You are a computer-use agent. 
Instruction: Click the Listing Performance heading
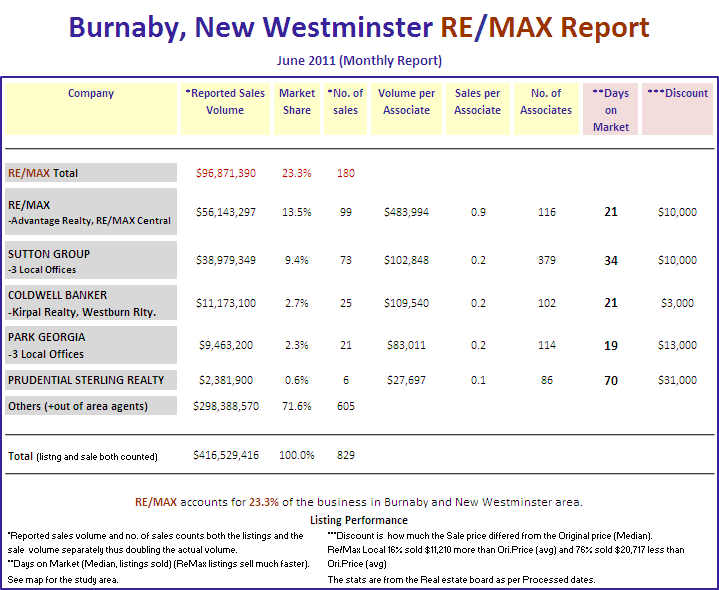pos(359,520)
